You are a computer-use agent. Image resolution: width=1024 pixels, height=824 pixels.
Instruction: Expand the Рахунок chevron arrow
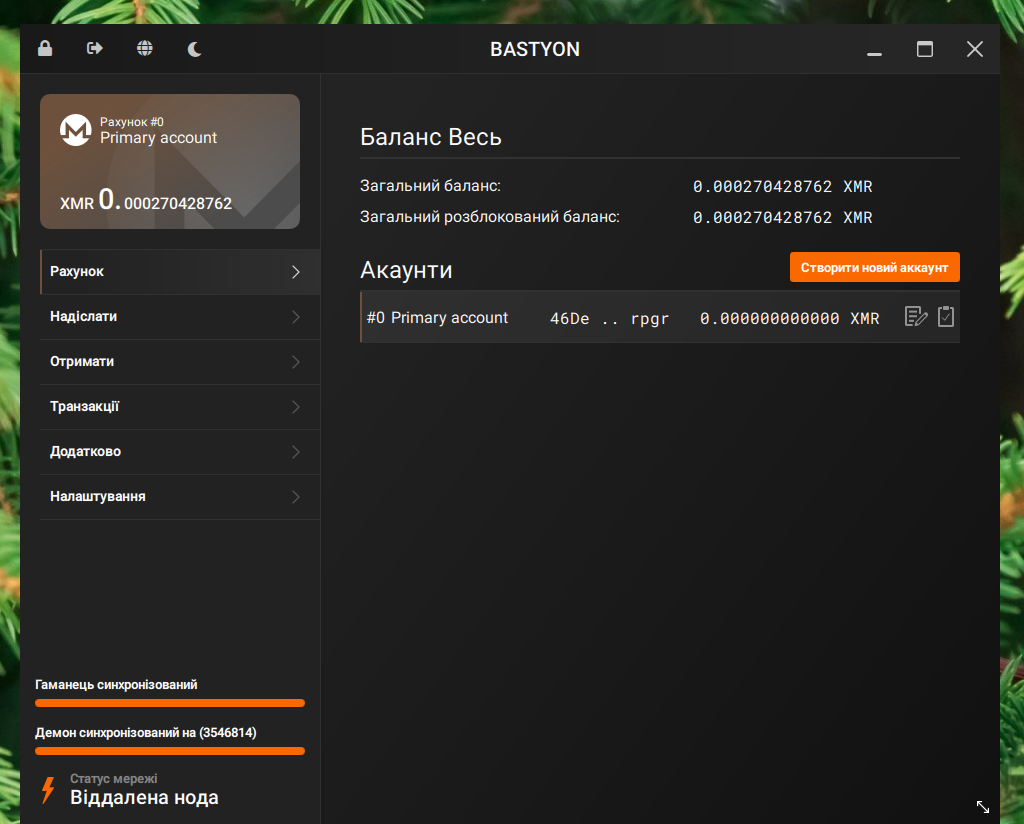(295, 272)
